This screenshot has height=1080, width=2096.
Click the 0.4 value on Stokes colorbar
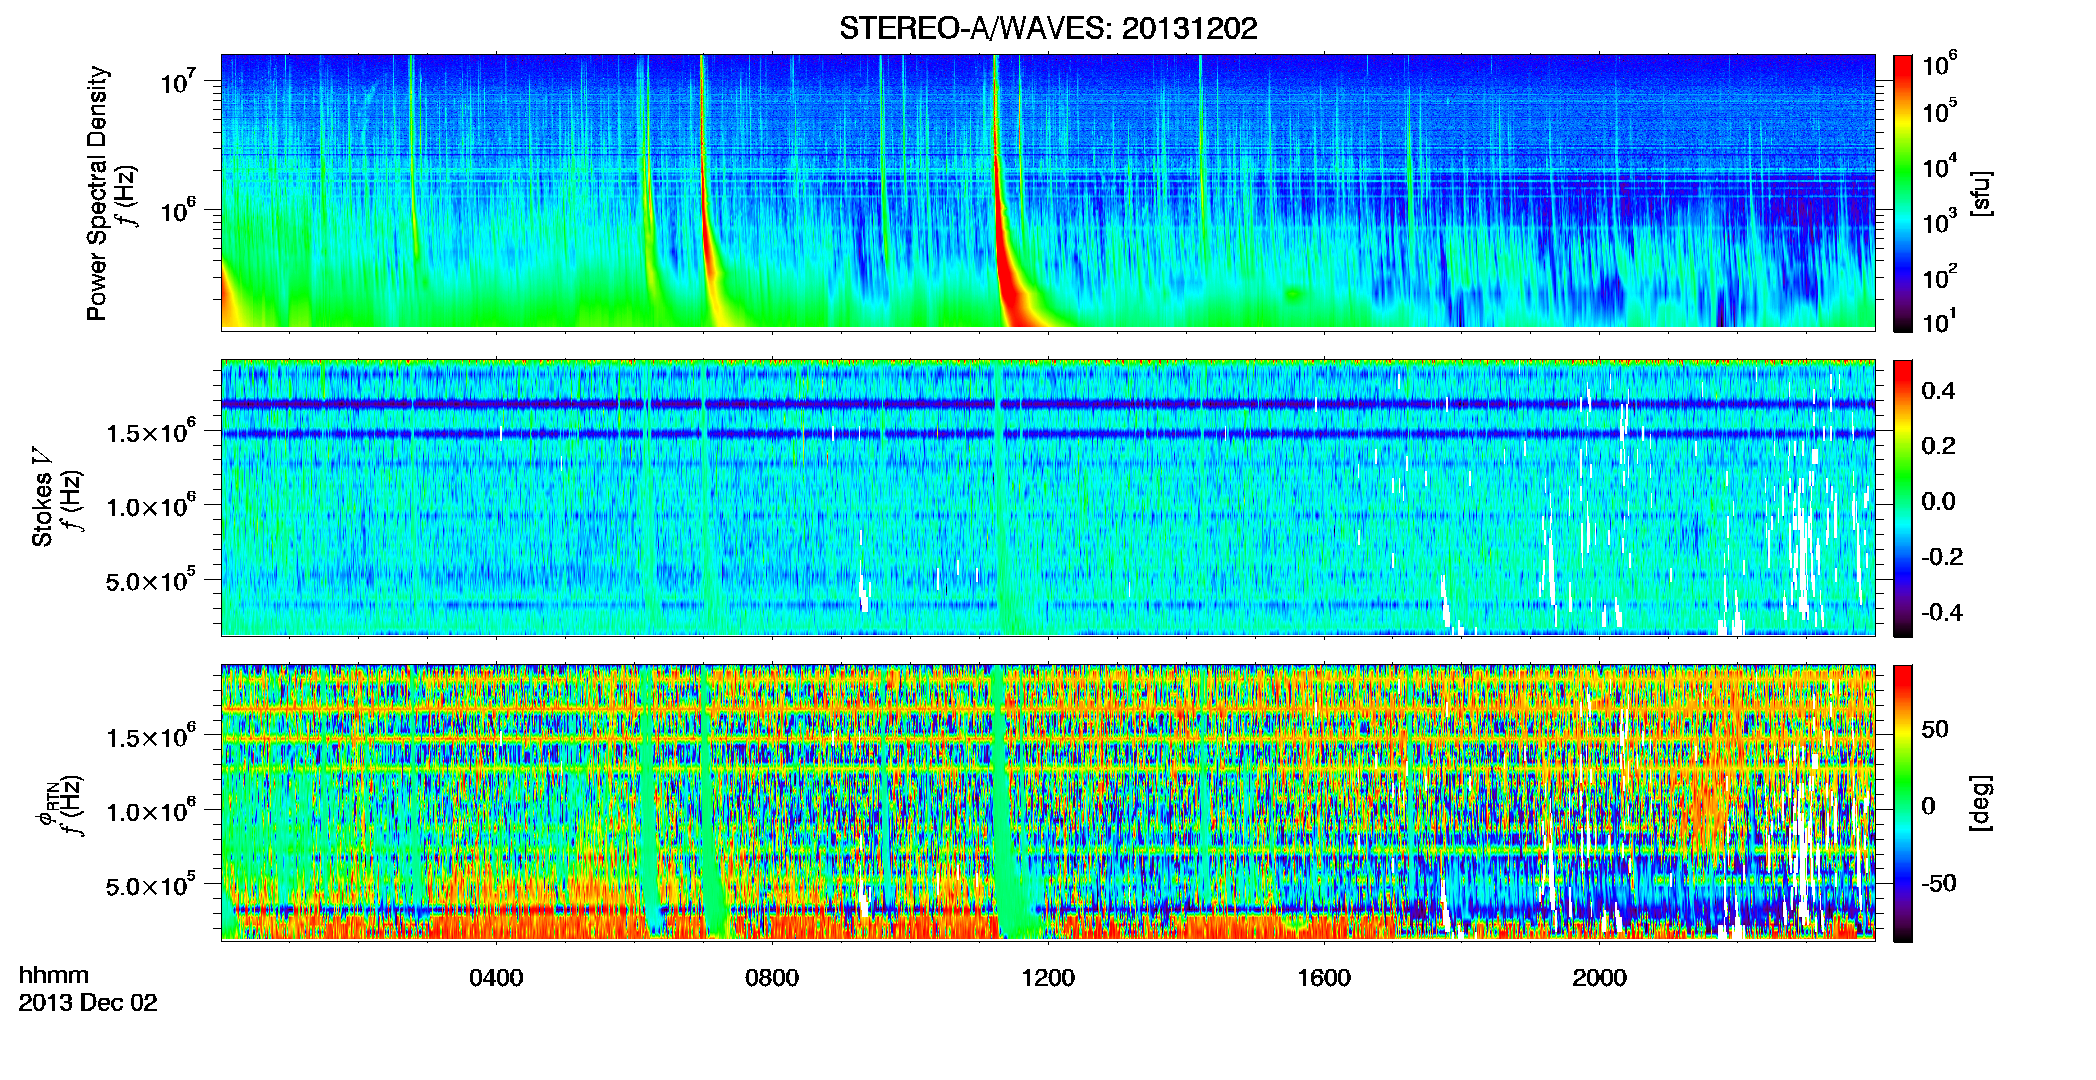click(x=1938, y=391)
